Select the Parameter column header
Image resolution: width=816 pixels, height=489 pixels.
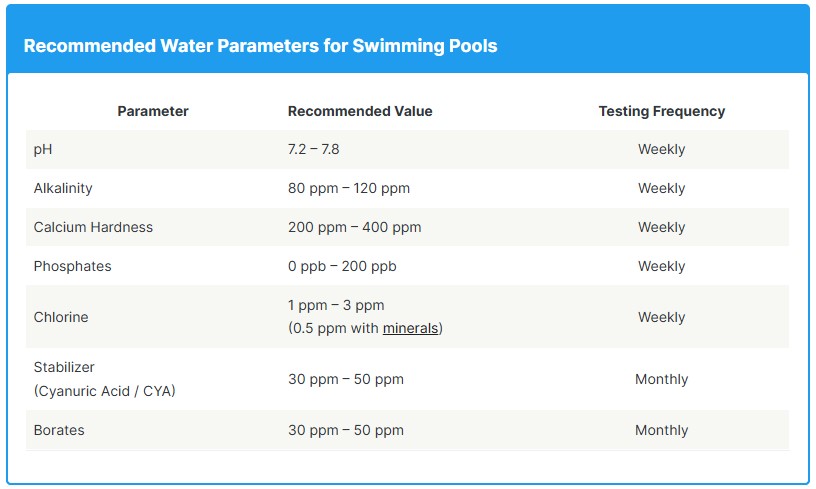(x=153, y=111)
